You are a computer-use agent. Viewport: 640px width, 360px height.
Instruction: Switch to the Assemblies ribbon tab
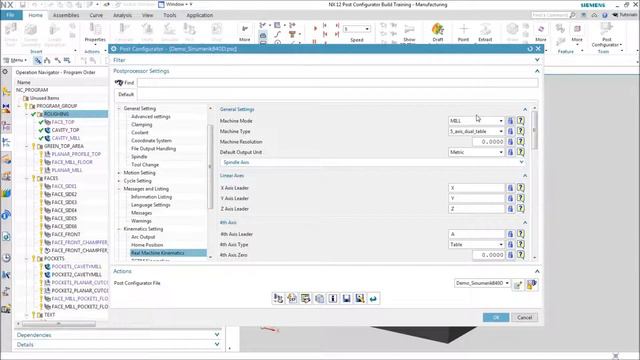pyautogui.click(x=66, y=15)
